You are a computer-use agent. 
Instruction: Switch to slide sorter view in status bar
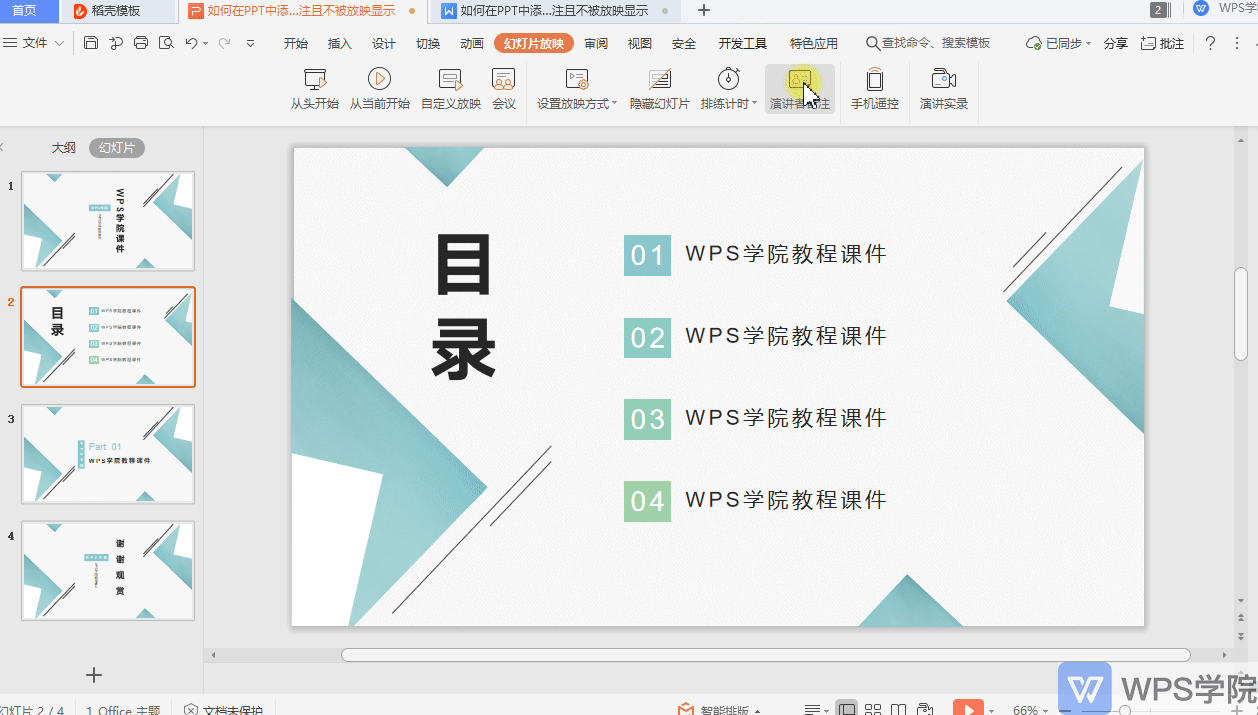click(873, 710)
